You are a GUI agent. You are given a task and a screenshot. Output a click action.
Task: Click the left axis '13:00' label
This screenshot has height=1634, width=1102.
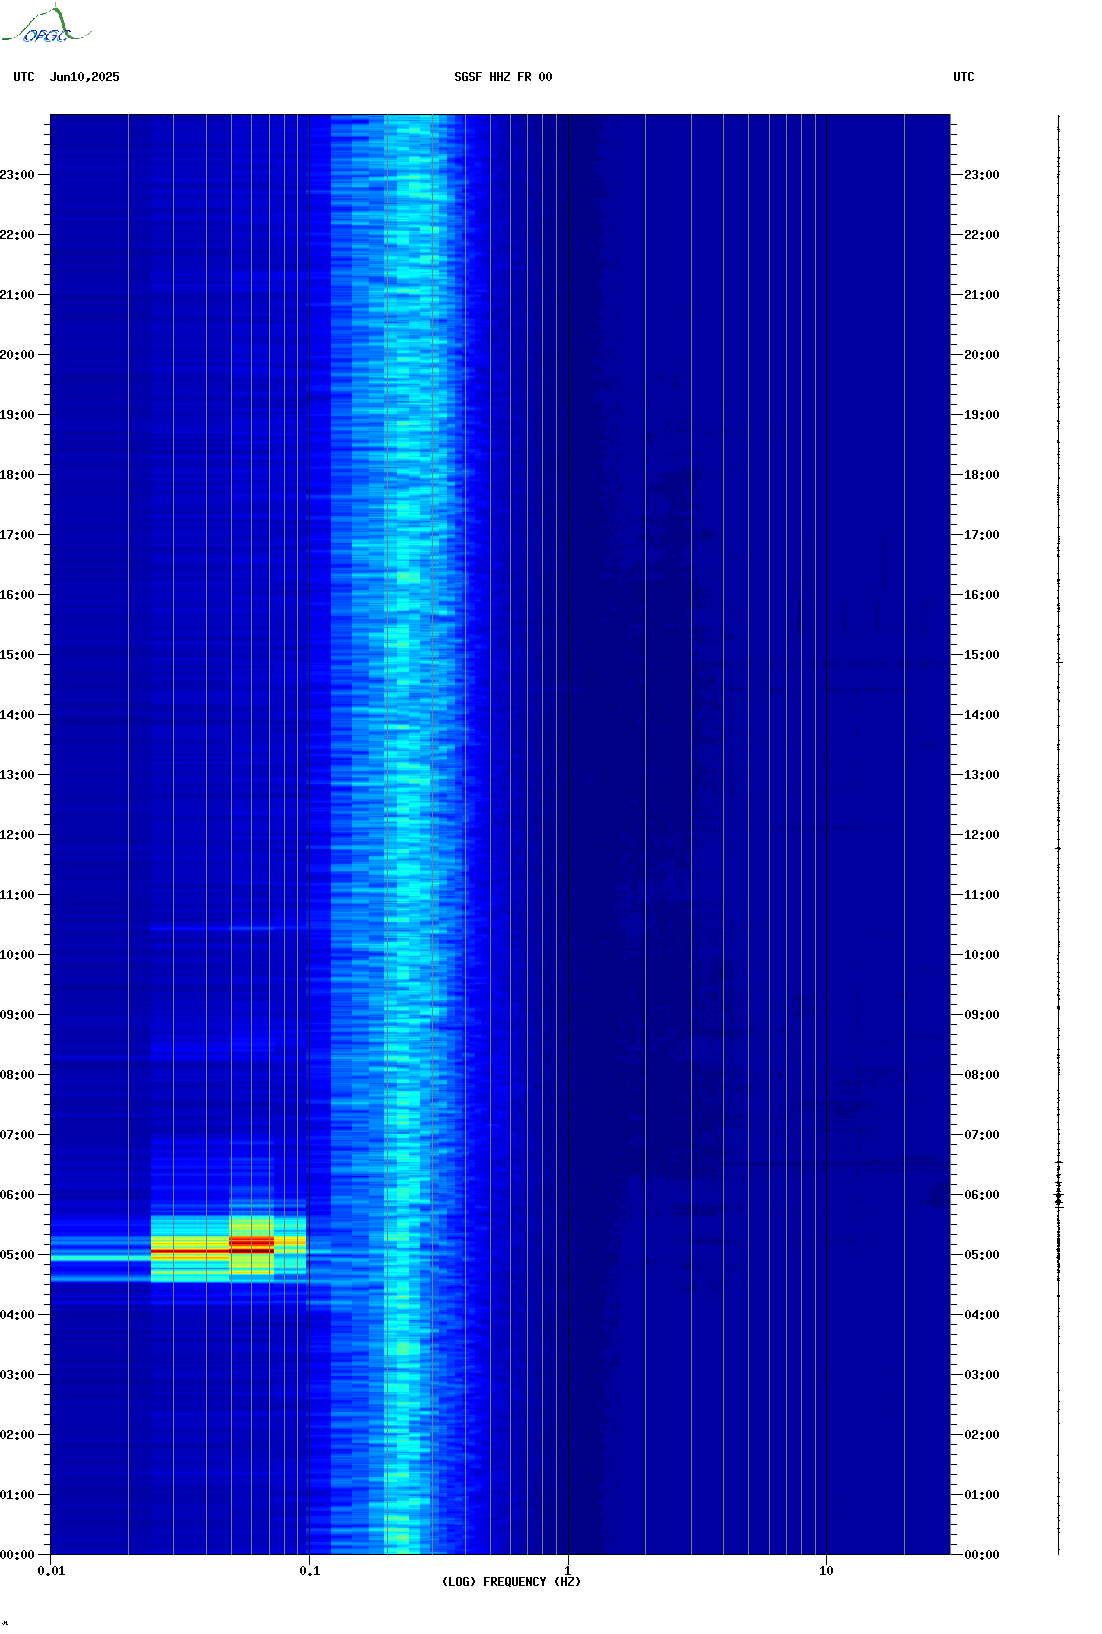(x=17, y=775)
